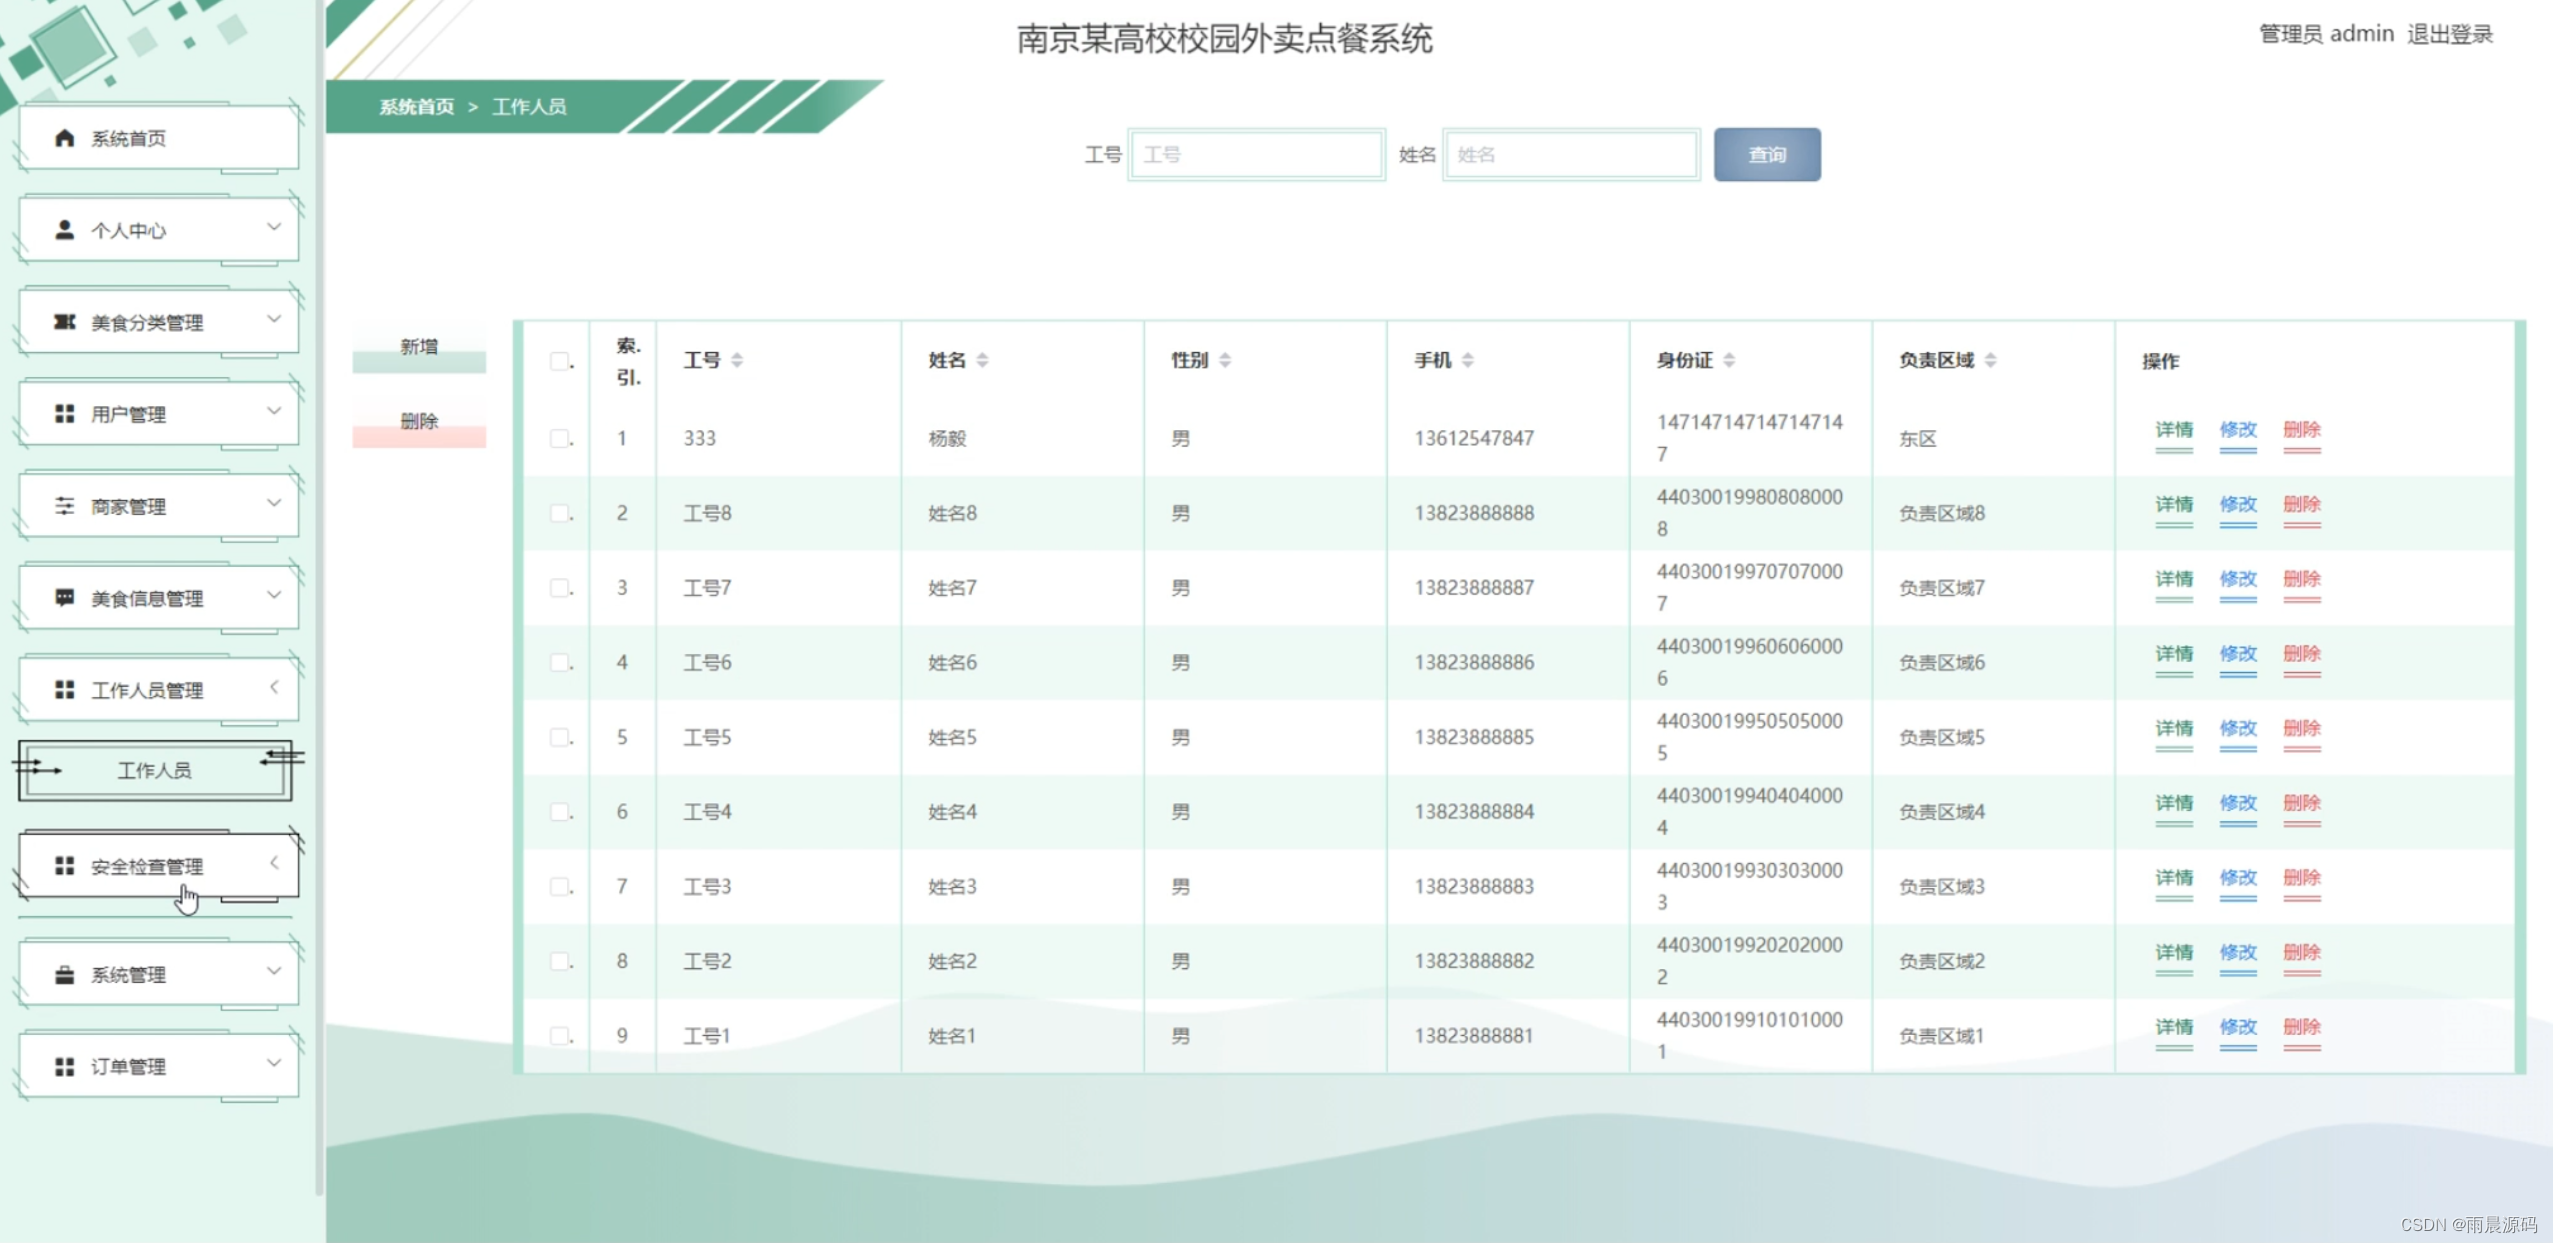Focus the 姓名 search input field
Image resolution: width=2553 pixels, height=1243 pixels.
[x=1571, y=155]
